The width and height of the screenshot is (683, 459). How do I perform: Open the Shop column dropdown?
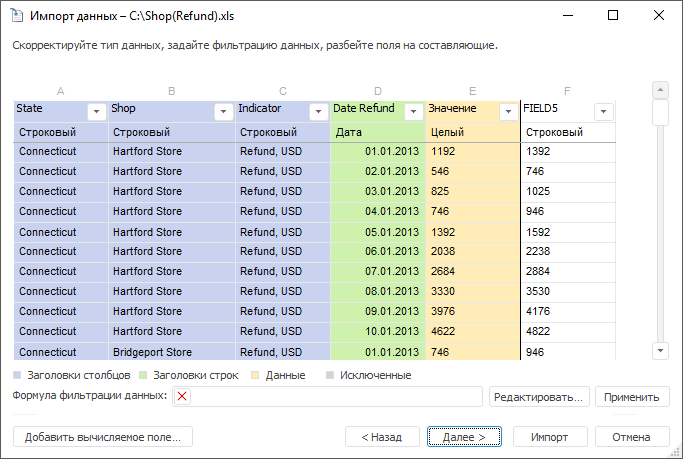tap(223, 112)
